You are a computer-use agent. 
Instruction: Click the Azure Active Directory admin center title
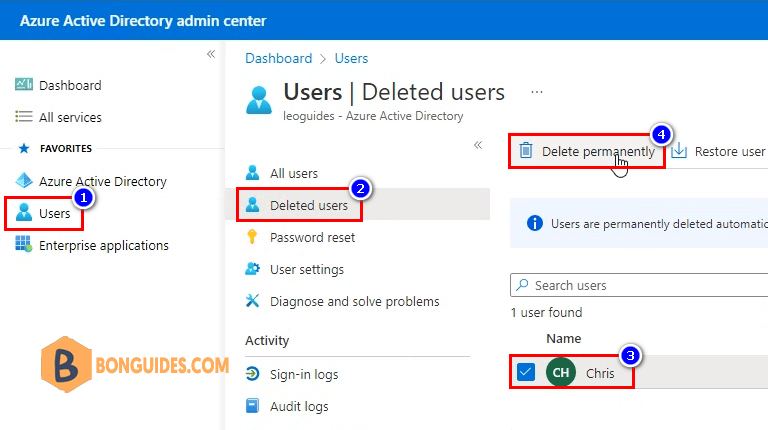pos(143,21)
